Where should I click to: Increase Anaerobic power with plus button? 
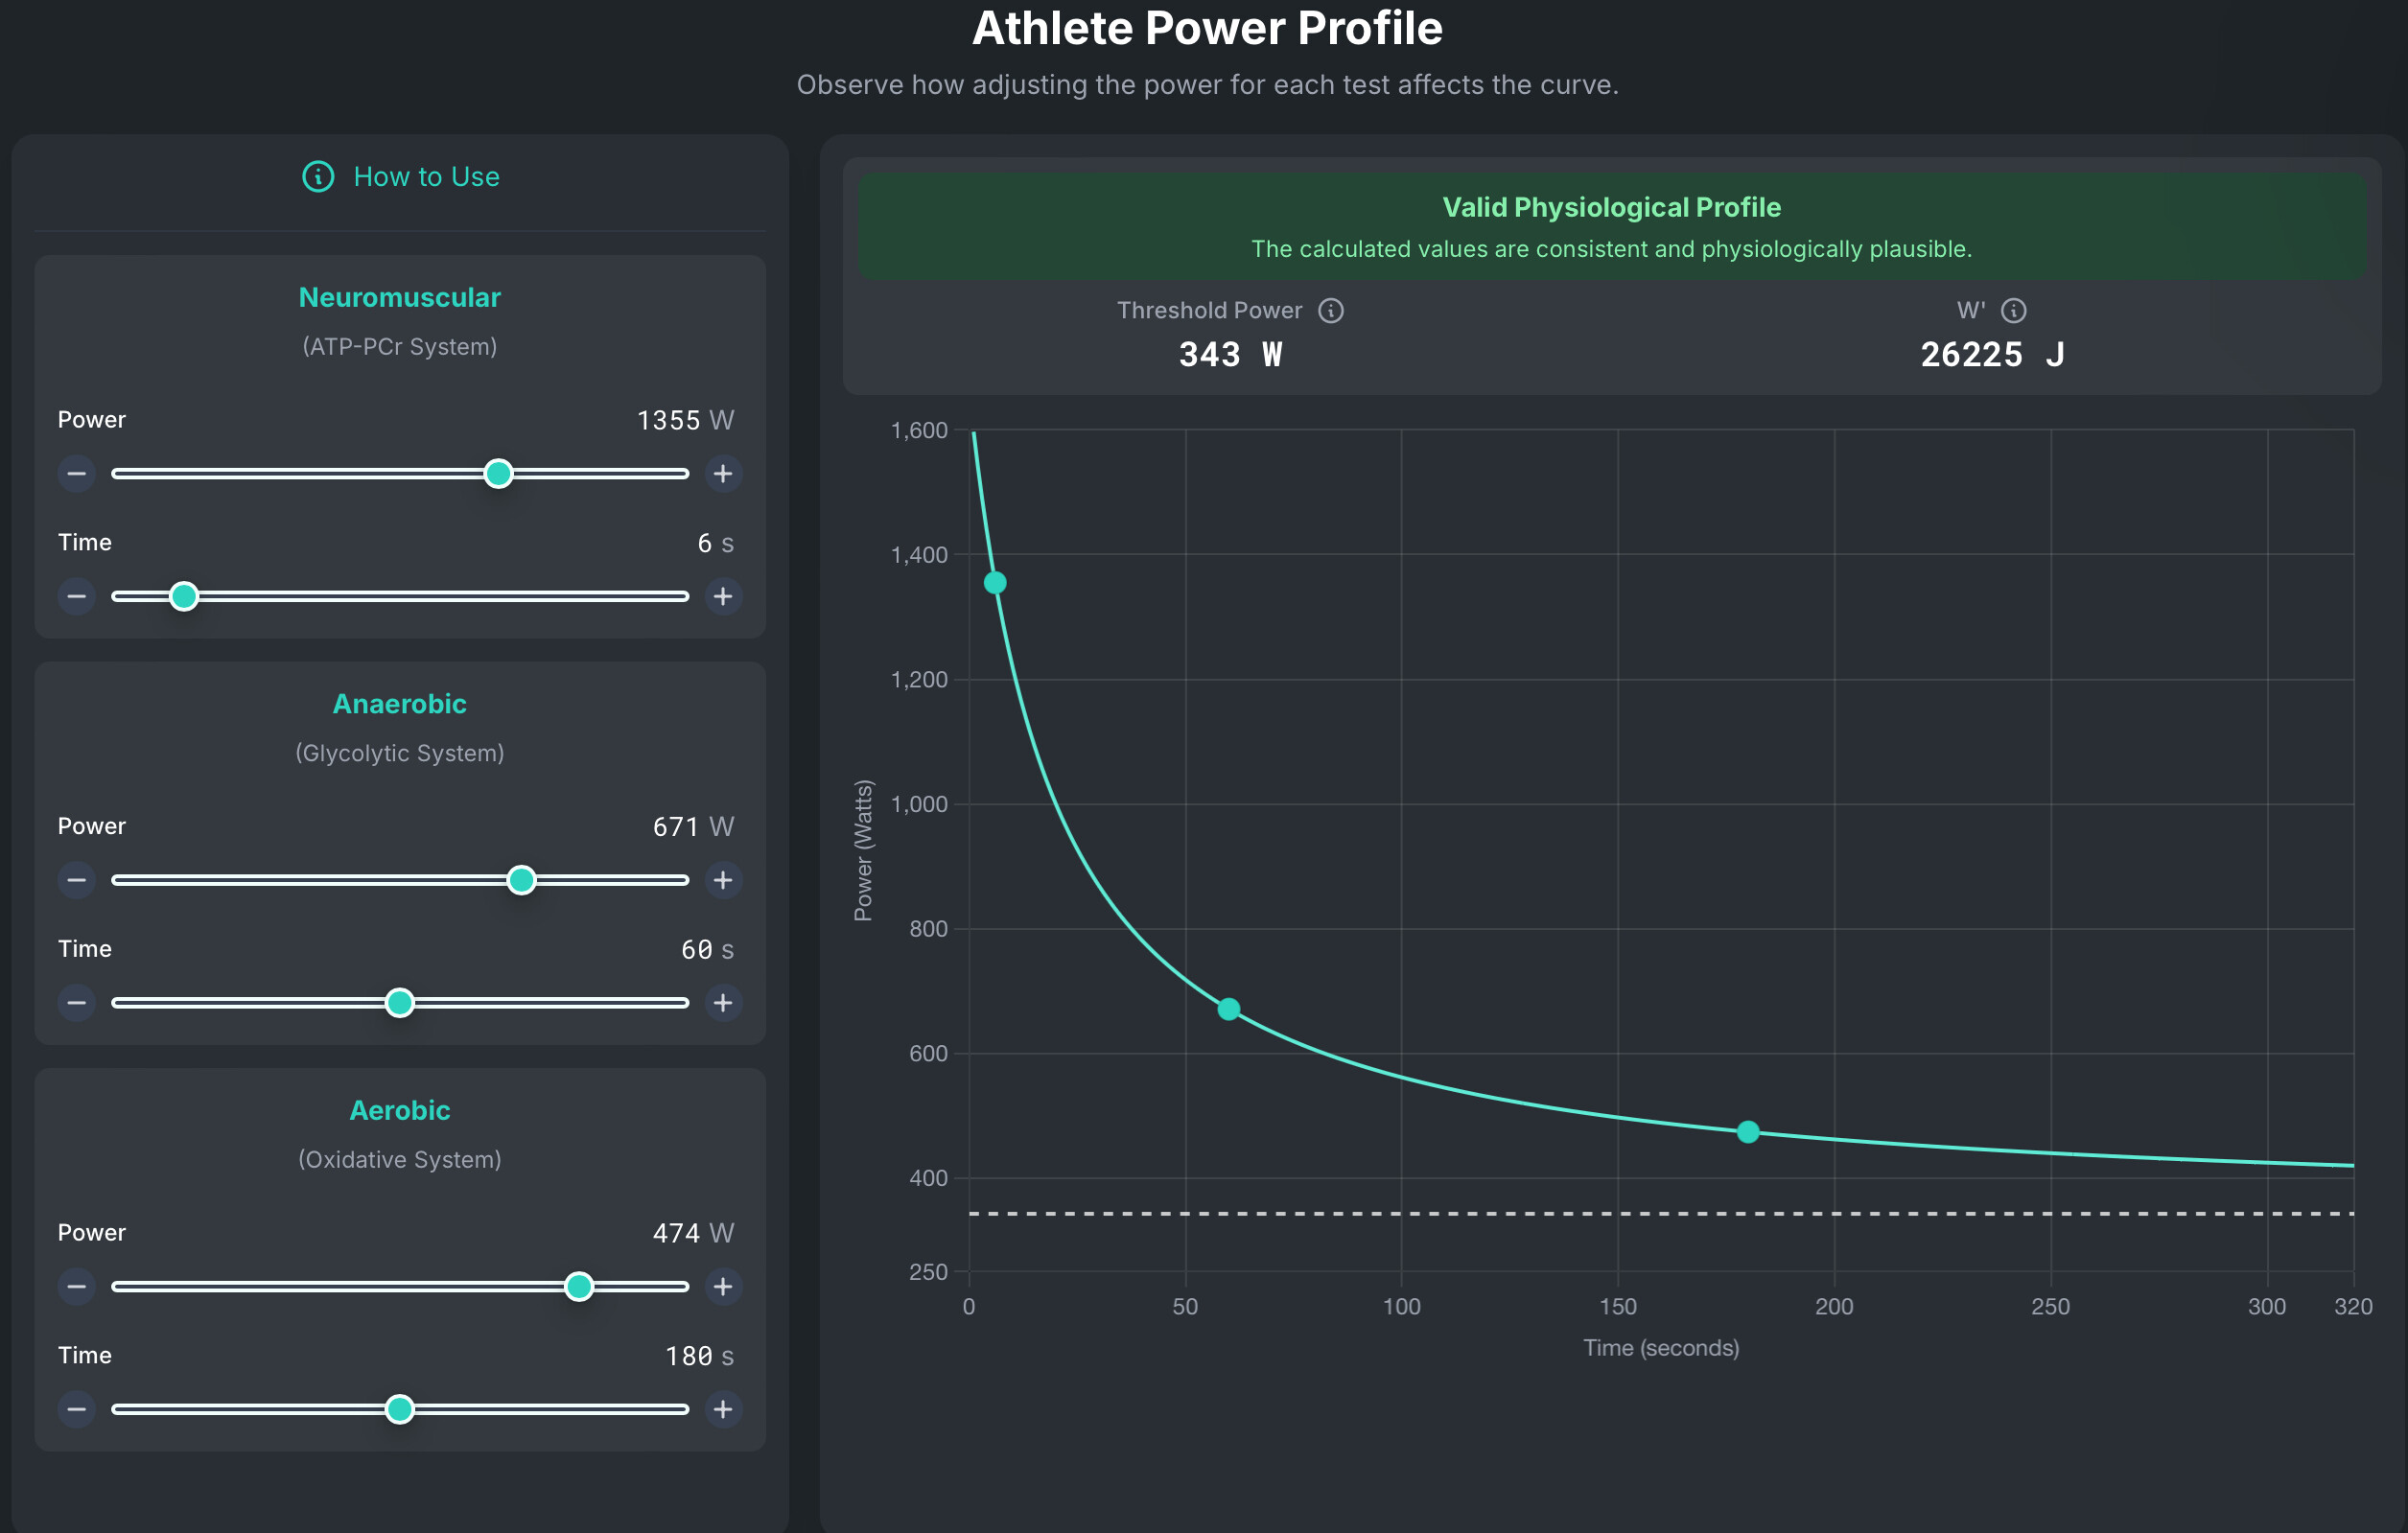pyautogui.click(x=723, y=880)
